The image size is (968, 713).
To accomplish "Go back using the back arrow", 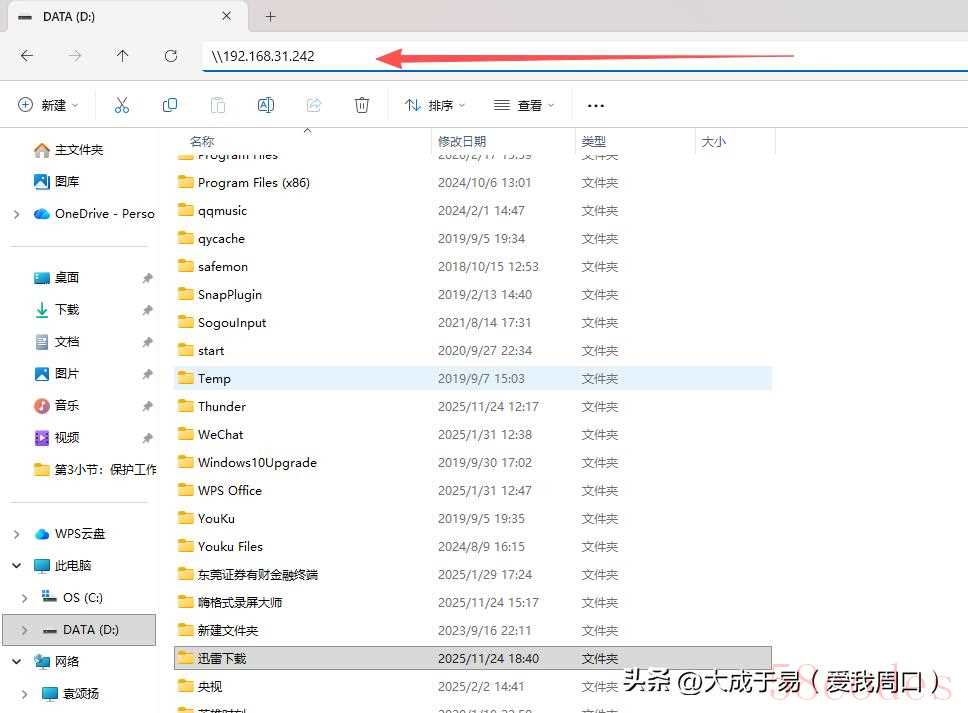I will 27,56.
